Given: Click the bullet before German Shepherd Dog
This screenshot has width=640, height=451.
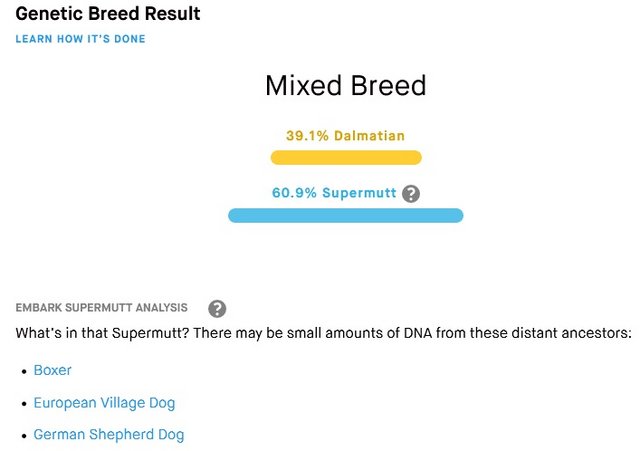Looking at the screenshot, I should click(25, 436).
